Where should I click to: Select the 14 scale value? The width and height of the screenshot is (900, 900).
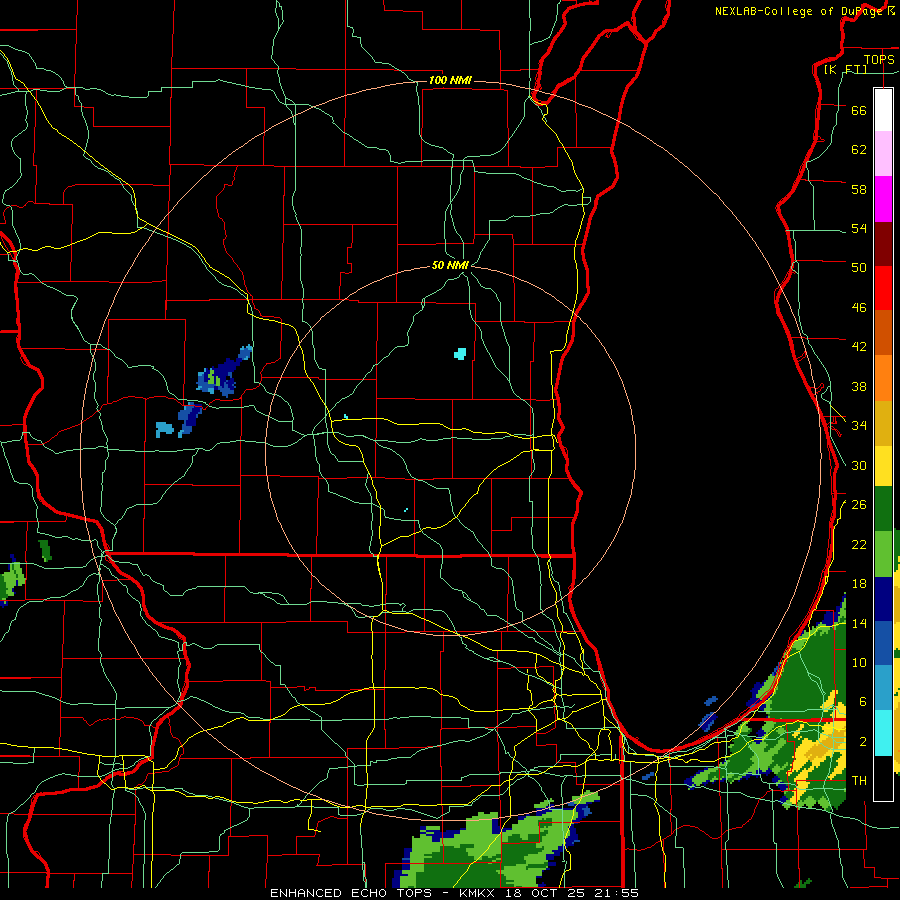point(859,623)
